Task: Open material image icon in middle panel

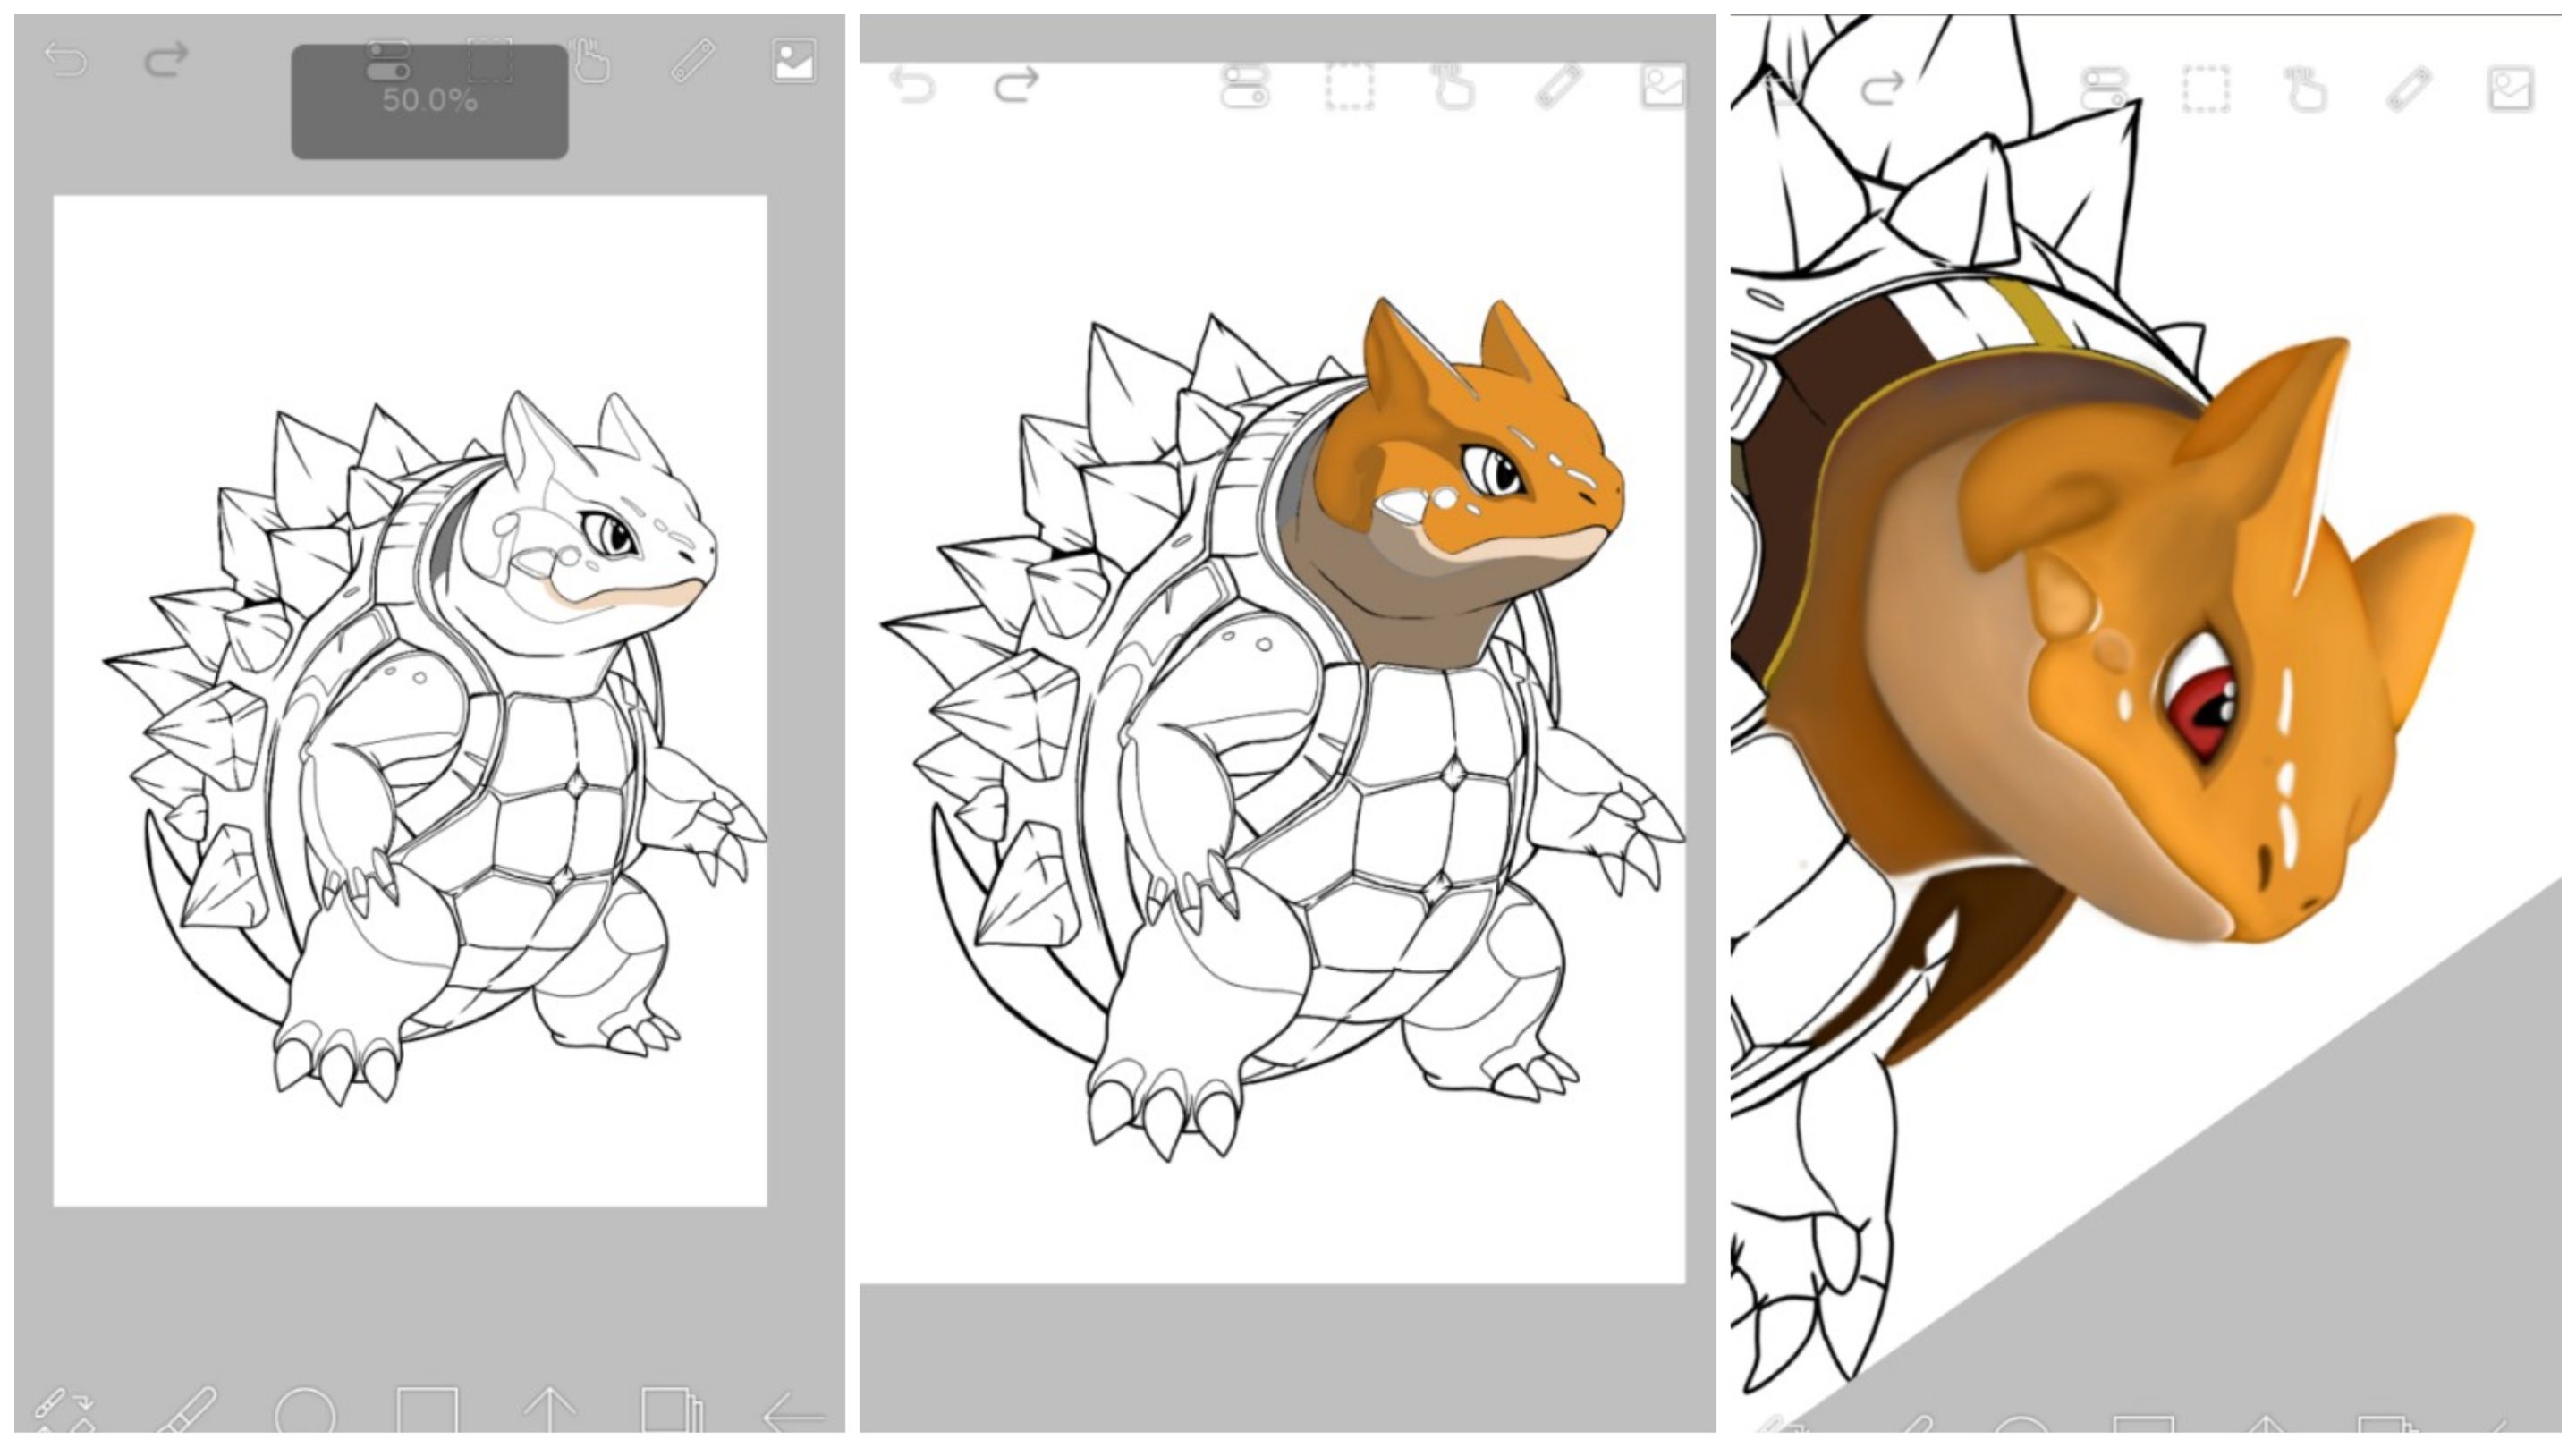Action: tap(1663, 86)
